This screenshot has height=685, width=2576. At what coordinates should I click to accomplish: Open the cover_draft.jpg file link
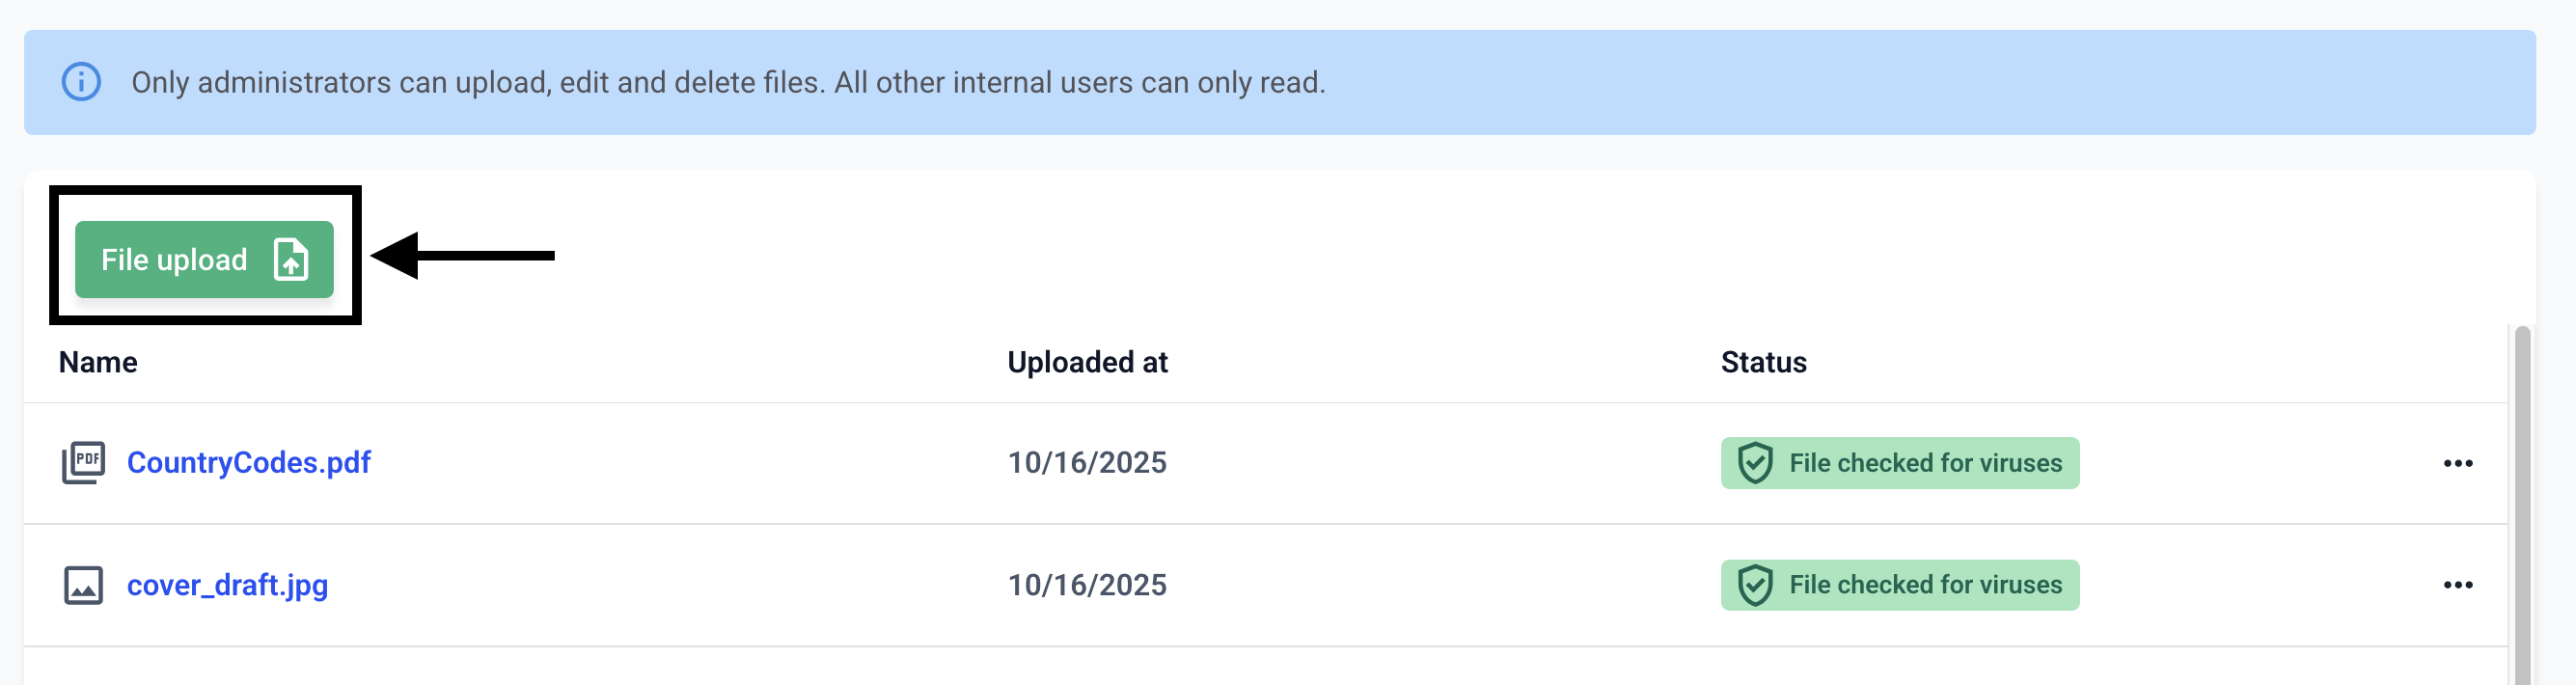click(227, 585)
